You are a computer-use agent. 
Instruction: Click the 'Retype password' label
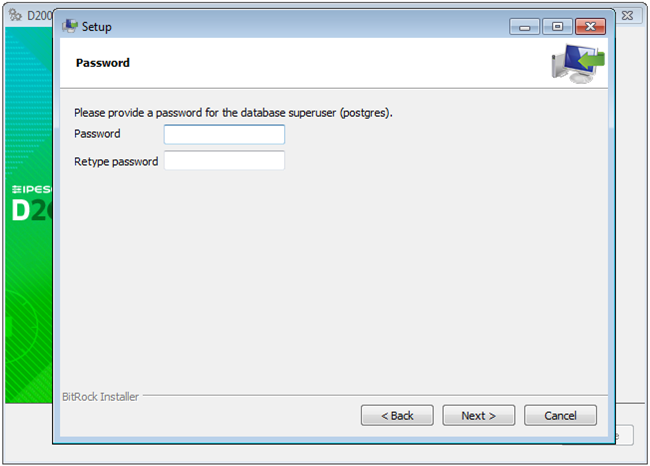(x=116, y=161)
